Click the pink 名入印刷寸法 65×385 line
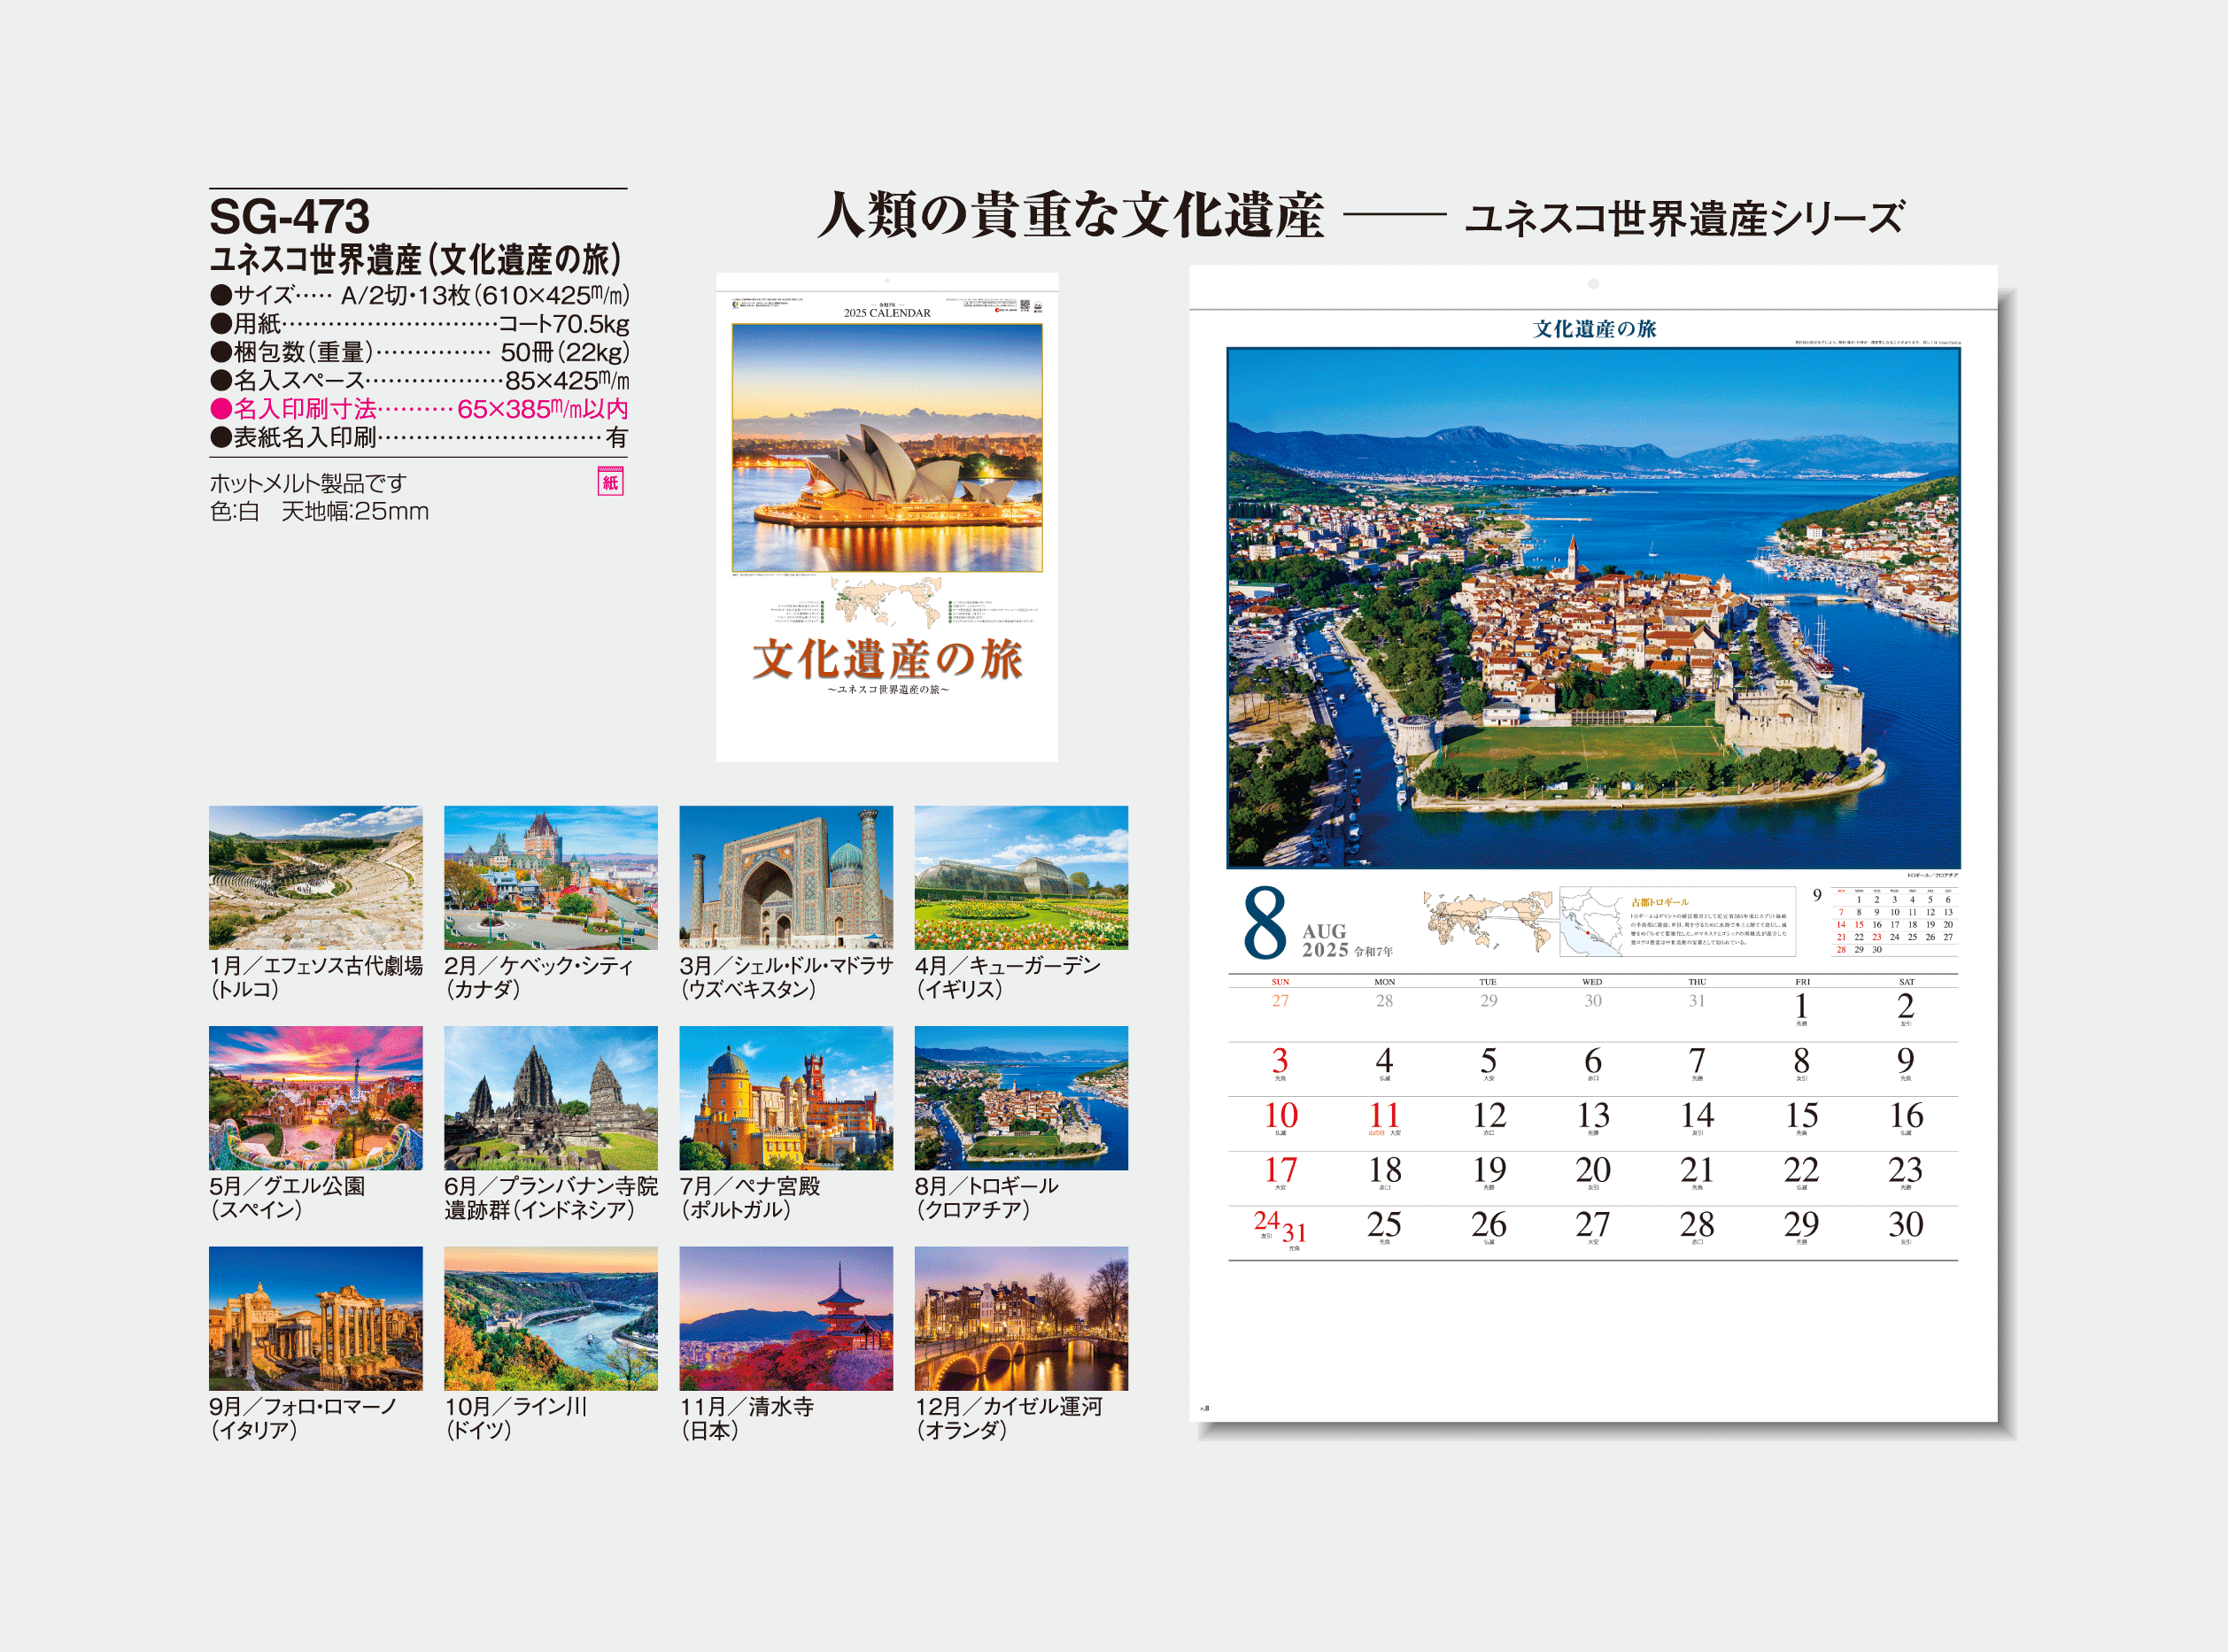The image size is (2228, 1652). click(420, 409)
